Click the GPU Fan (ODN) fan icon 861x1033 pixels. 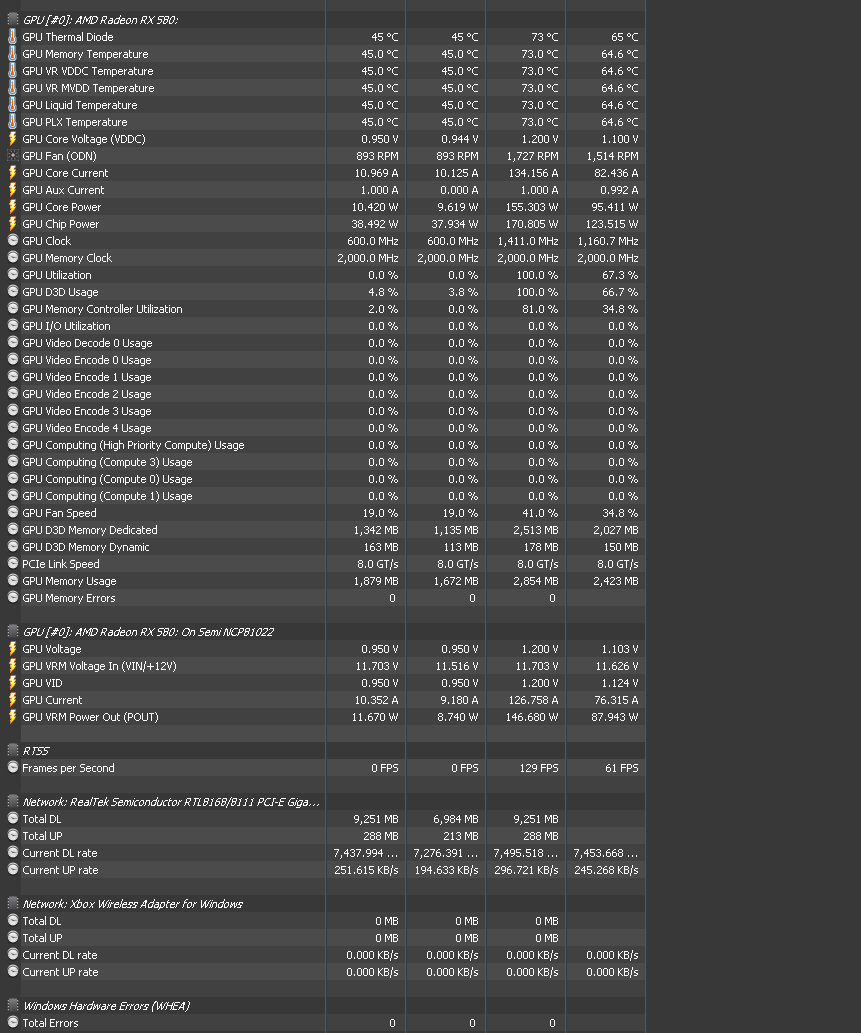[12, 156]
